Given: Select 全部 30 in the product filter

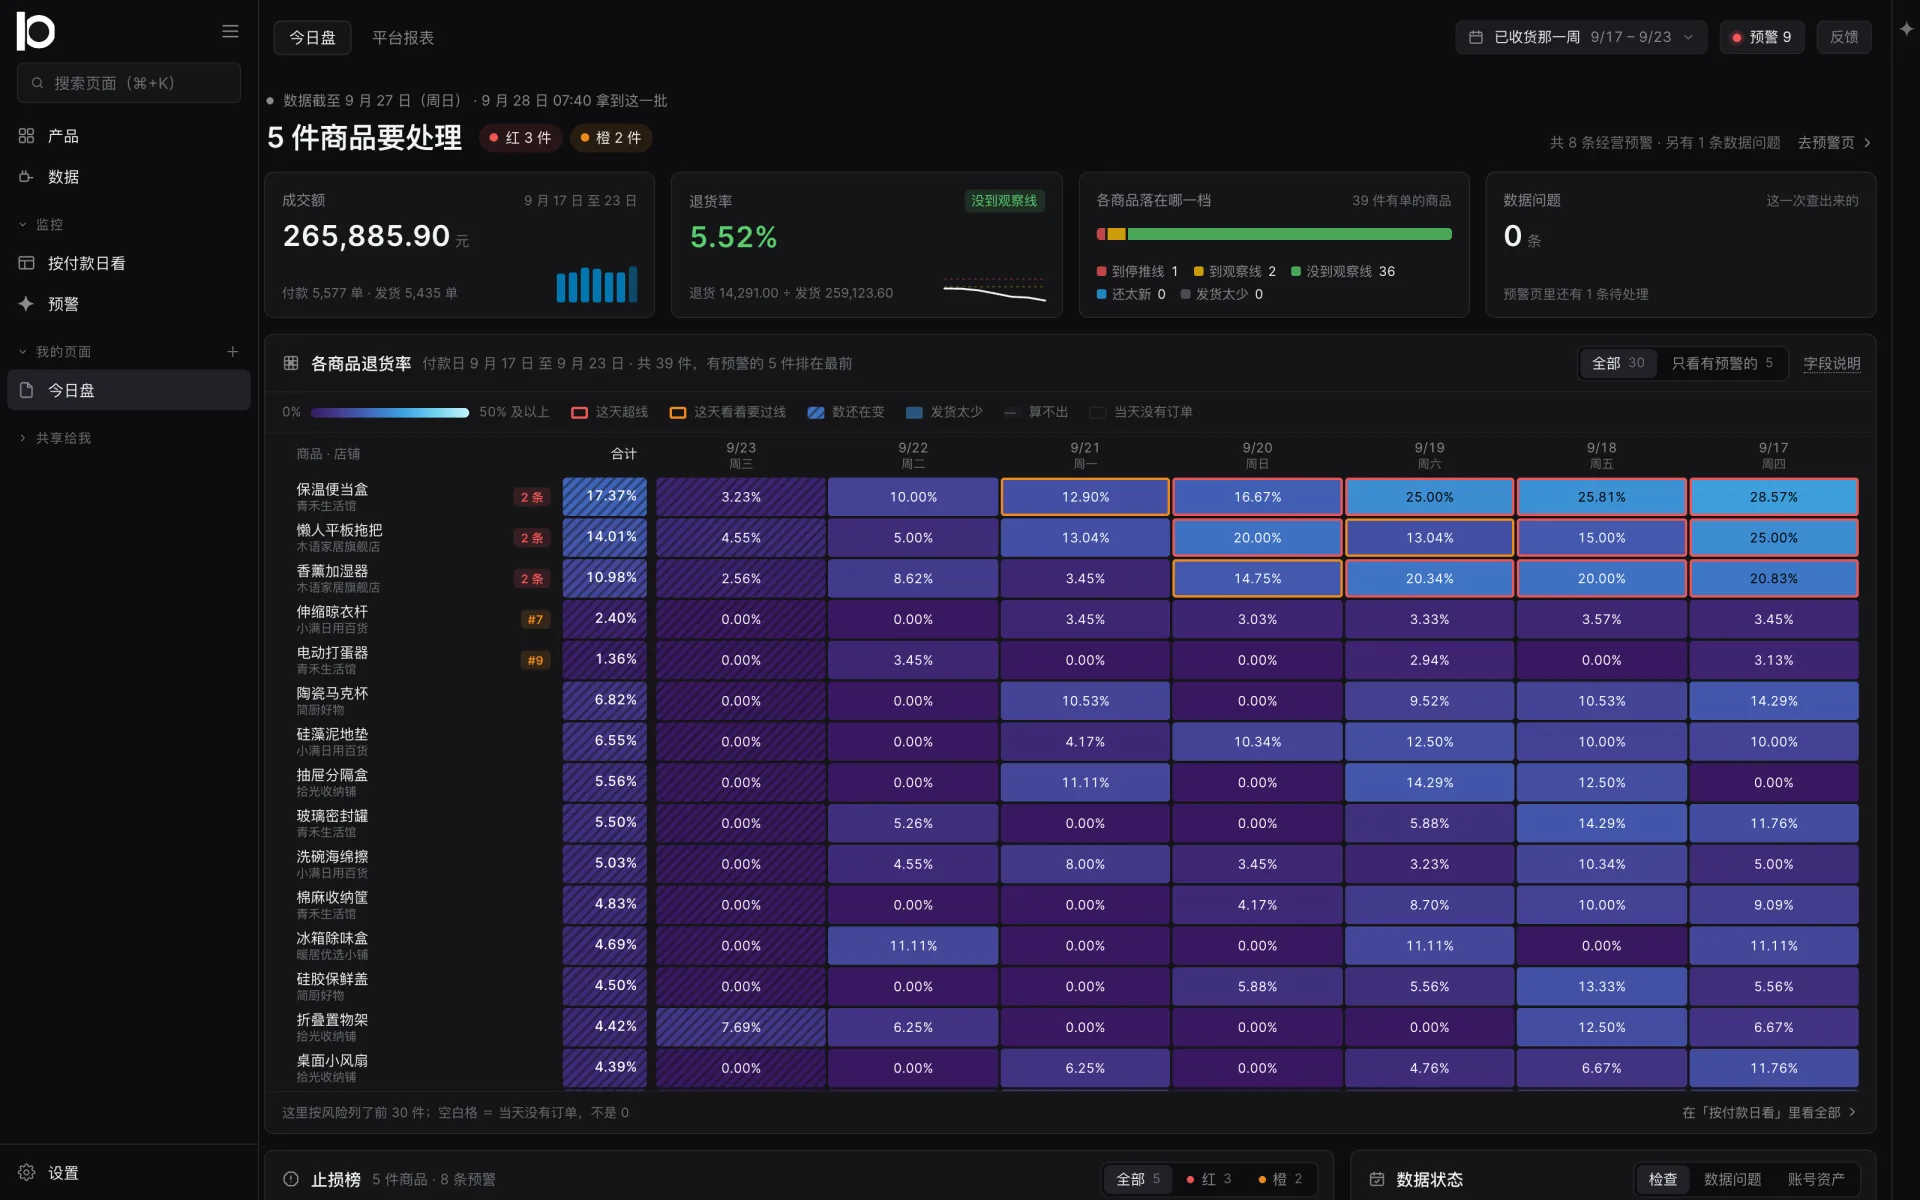Looking at the screenshot, I should pos(1618,363).
